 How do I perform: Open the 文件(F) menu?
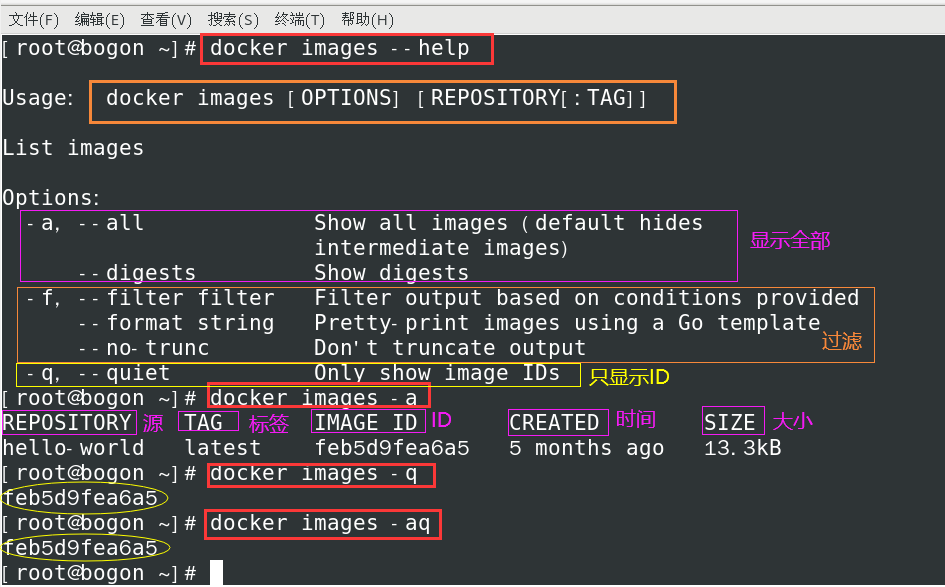pyautogui.click(x=34, y=20)
